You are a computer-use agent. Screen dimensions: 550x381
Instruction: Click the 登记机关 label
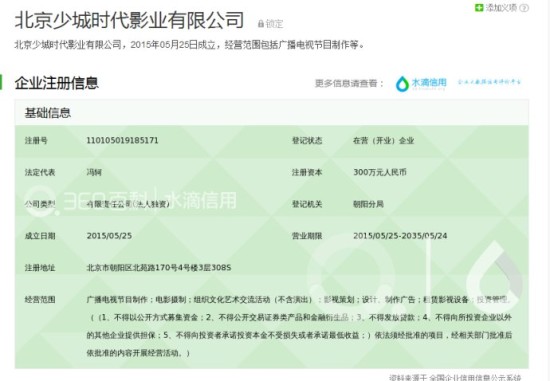point(307,204)
